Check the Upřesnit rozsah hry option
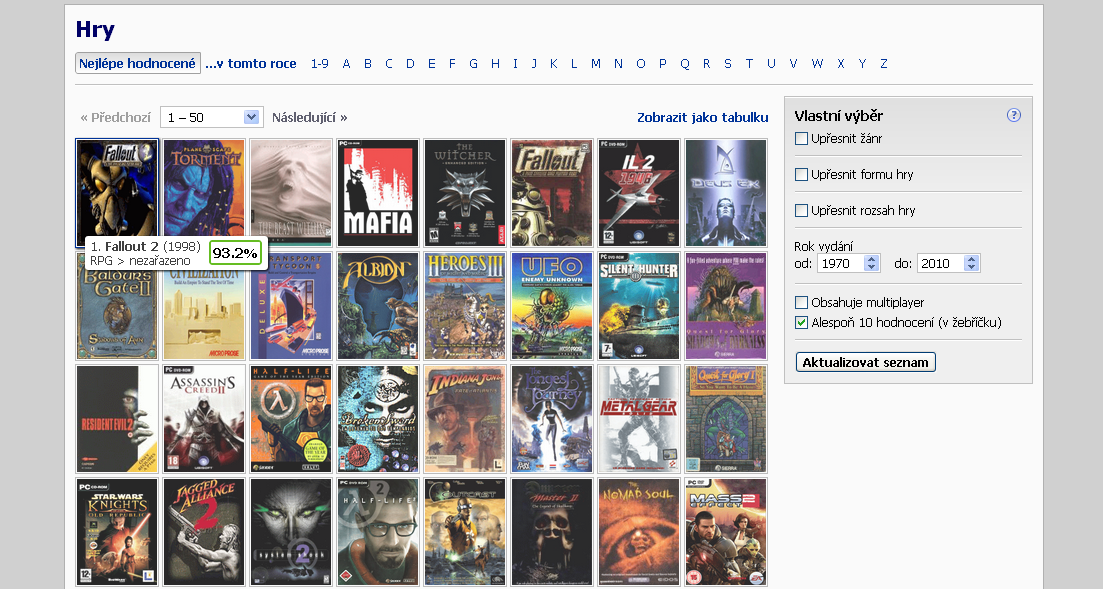1103x589 pixels. pos(801,210)
